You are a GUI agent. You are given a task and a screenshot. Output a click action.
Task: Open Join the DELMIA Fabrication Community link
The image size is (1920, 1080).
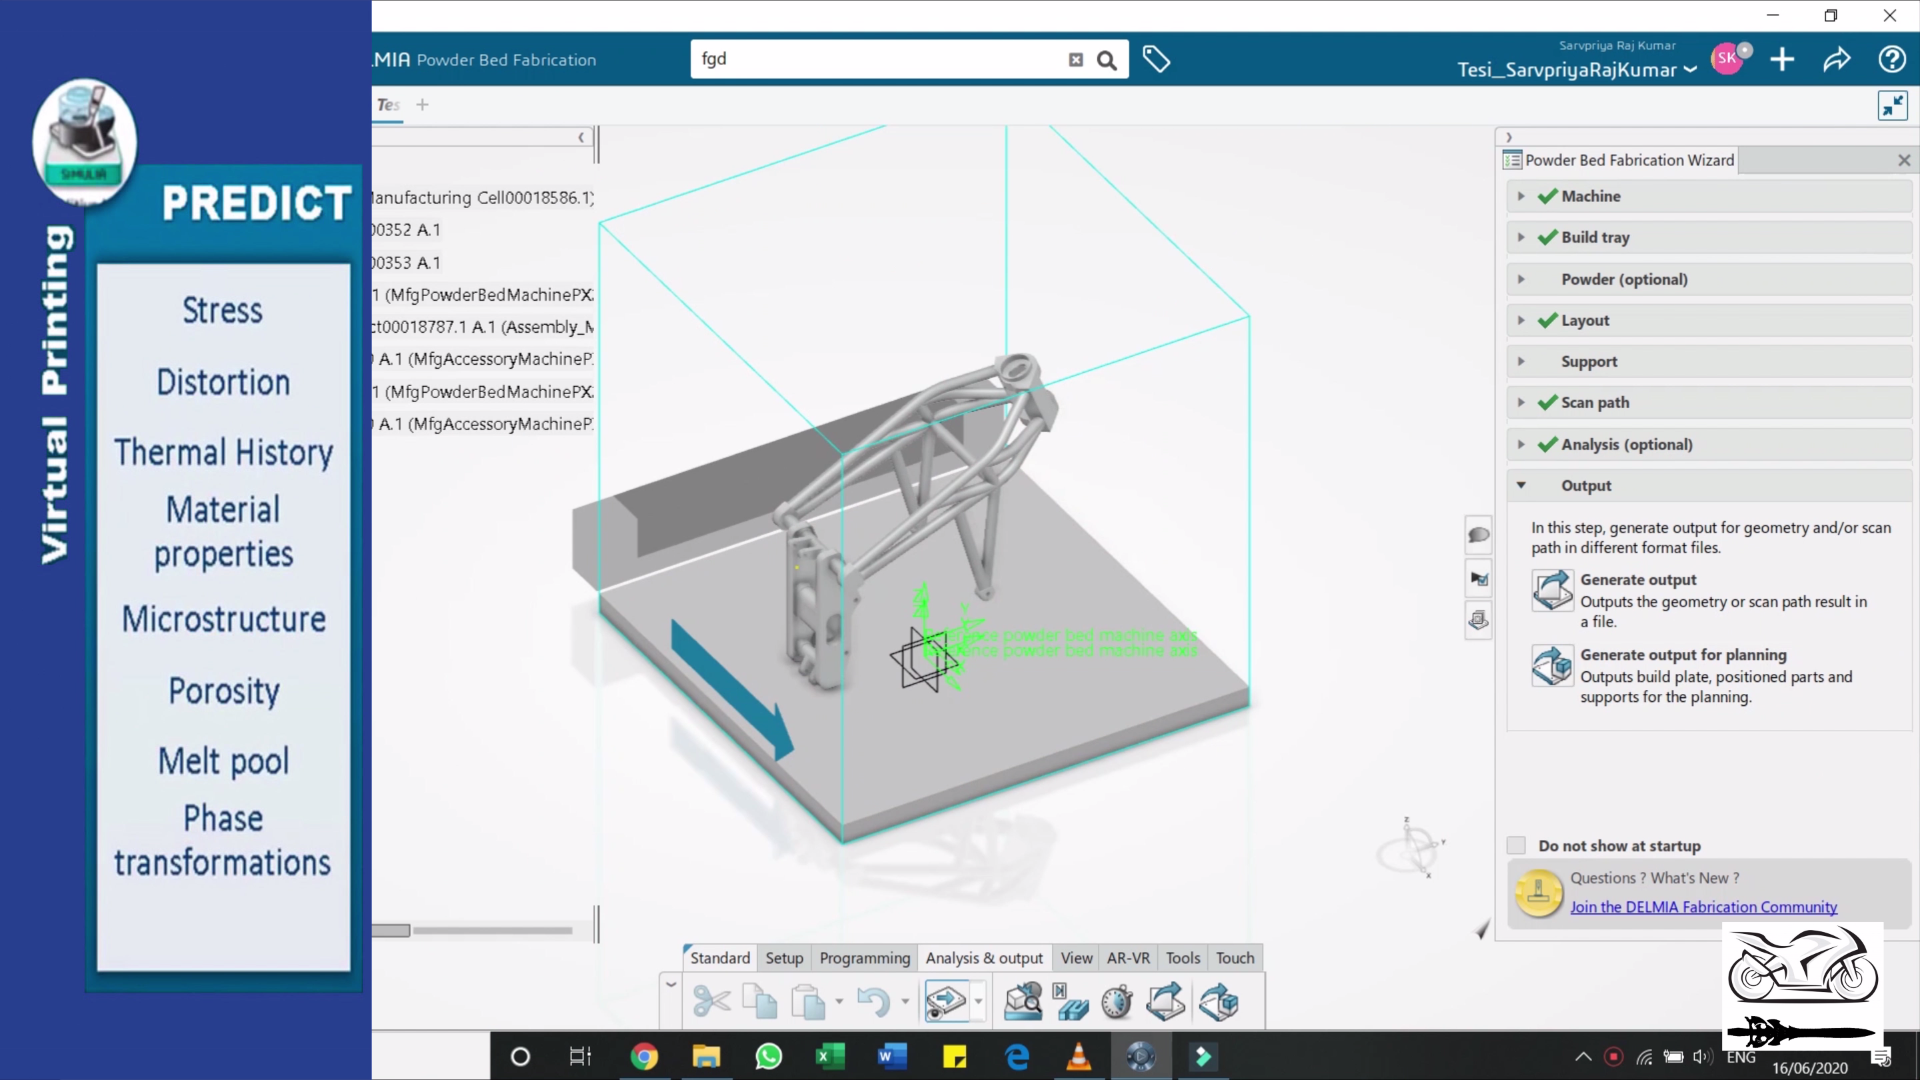click(x=1703, y=907)
